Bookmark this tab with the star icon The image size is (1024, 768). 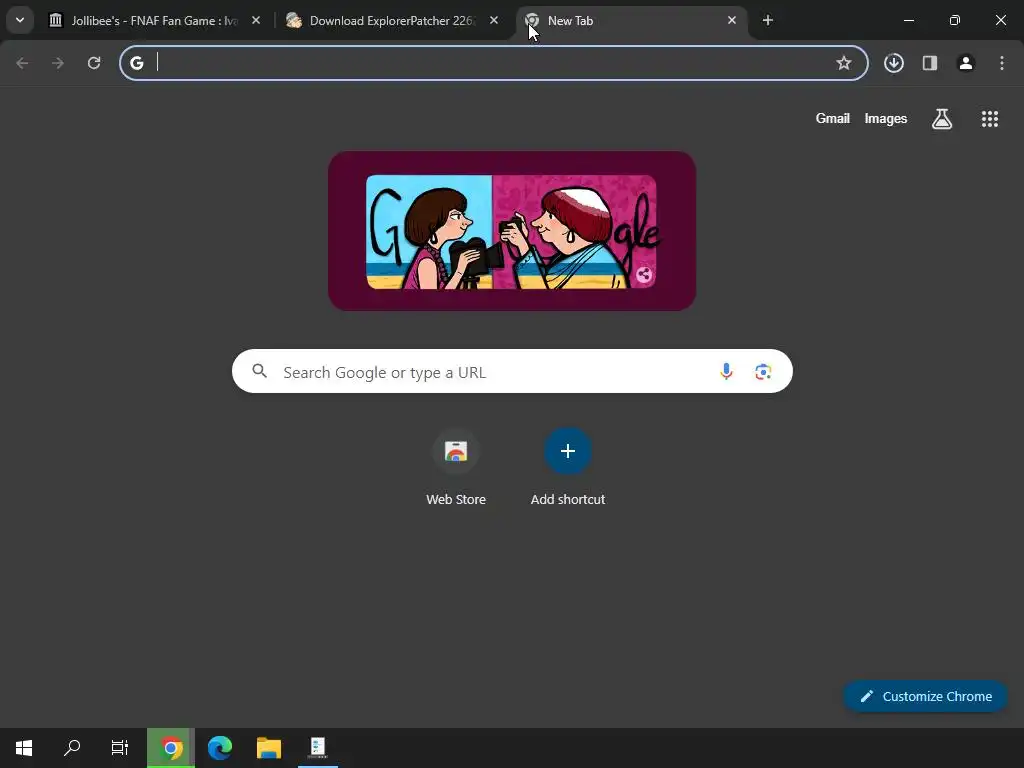[x=844, y=63]
